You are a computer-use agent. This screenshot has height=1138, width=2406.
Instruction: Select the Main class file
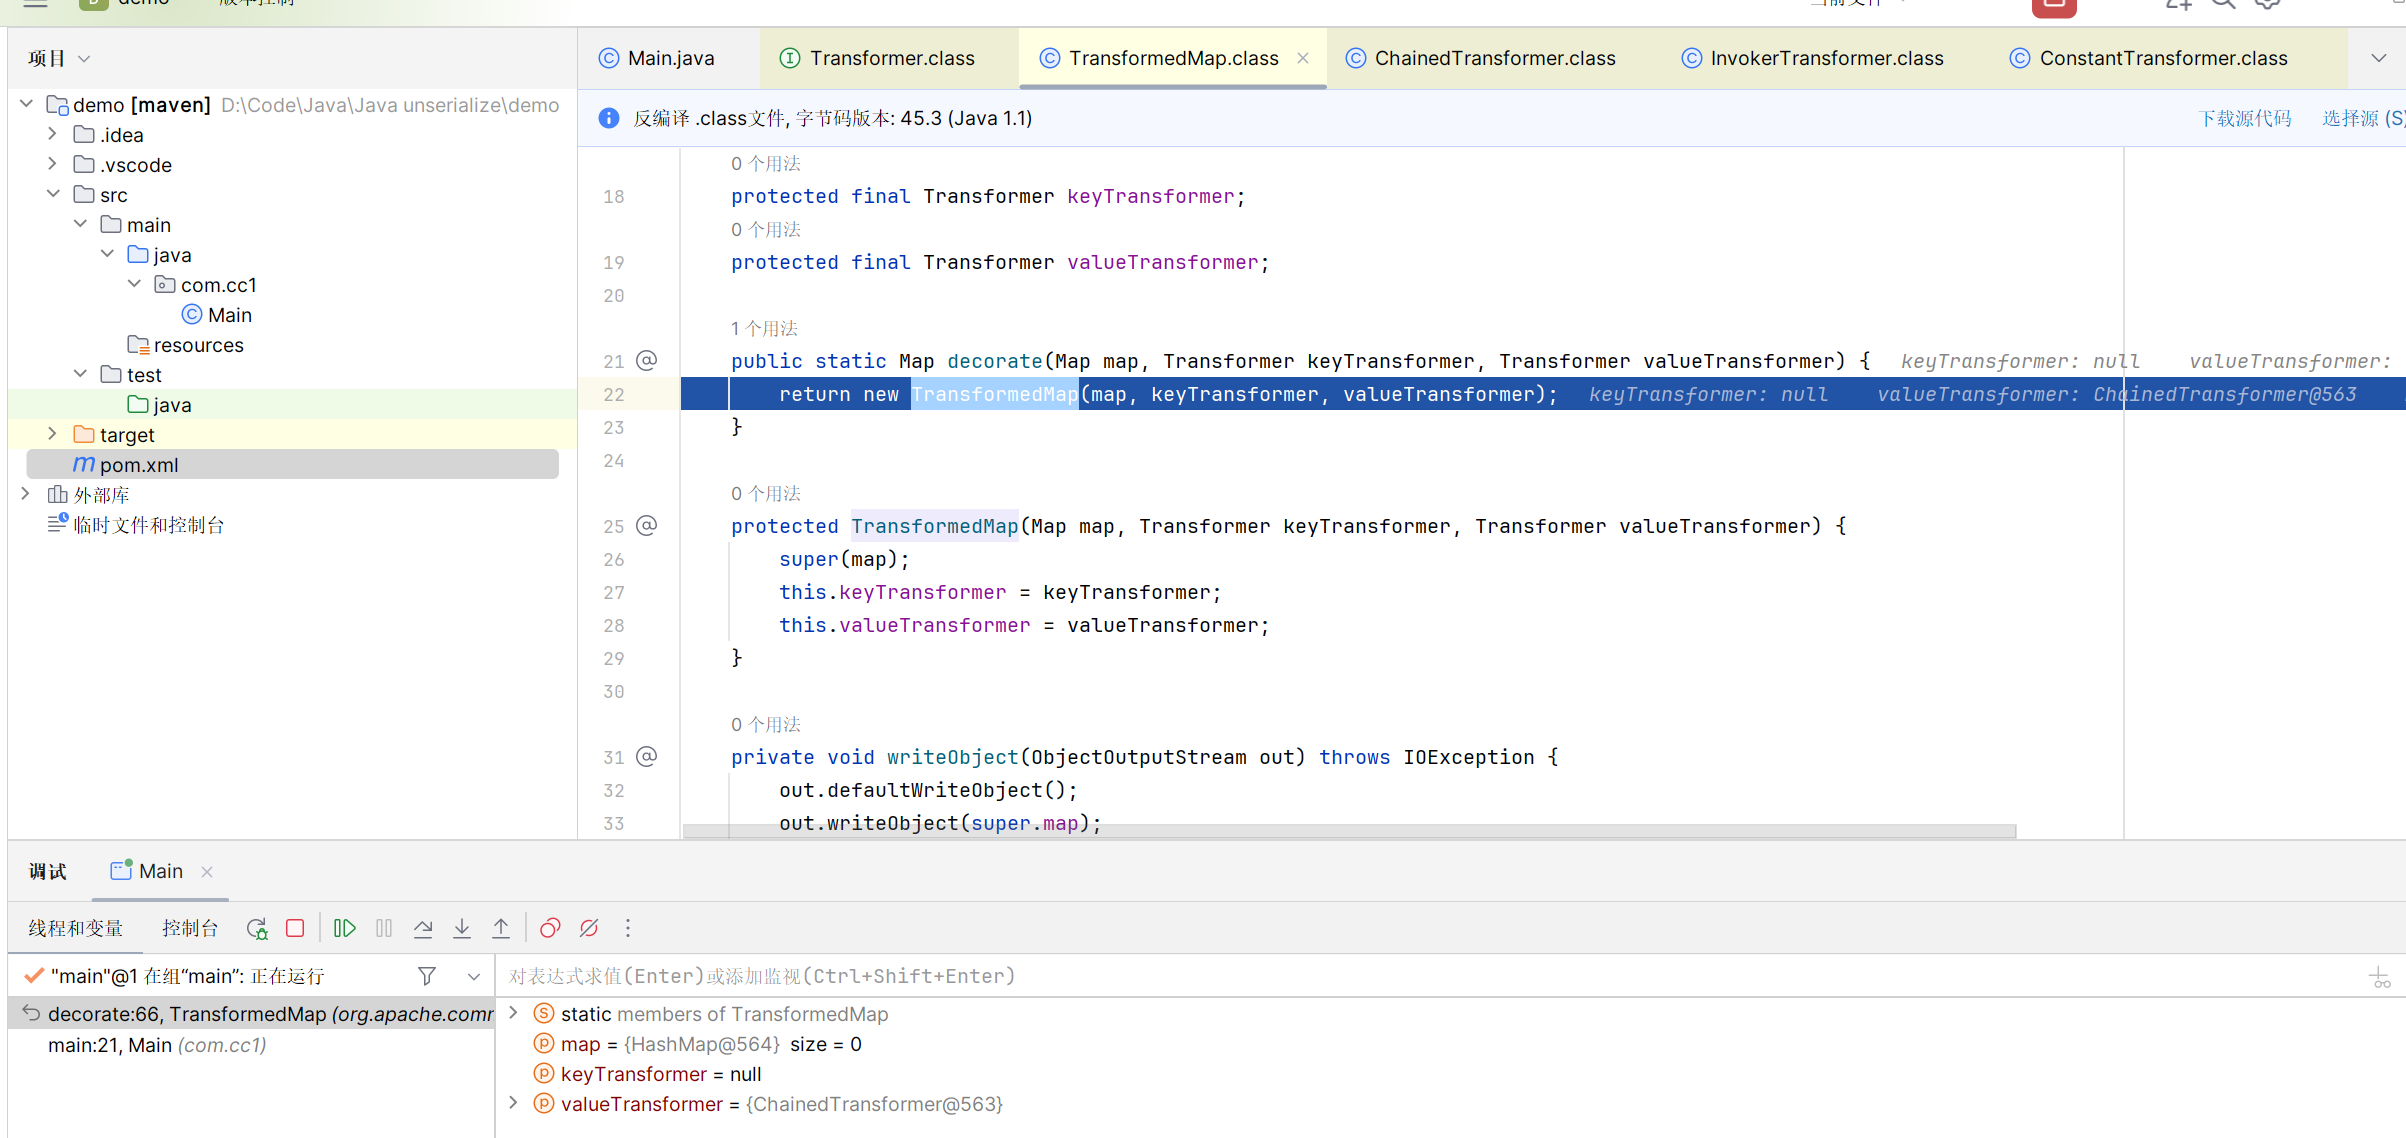click(x=217, y=314)
